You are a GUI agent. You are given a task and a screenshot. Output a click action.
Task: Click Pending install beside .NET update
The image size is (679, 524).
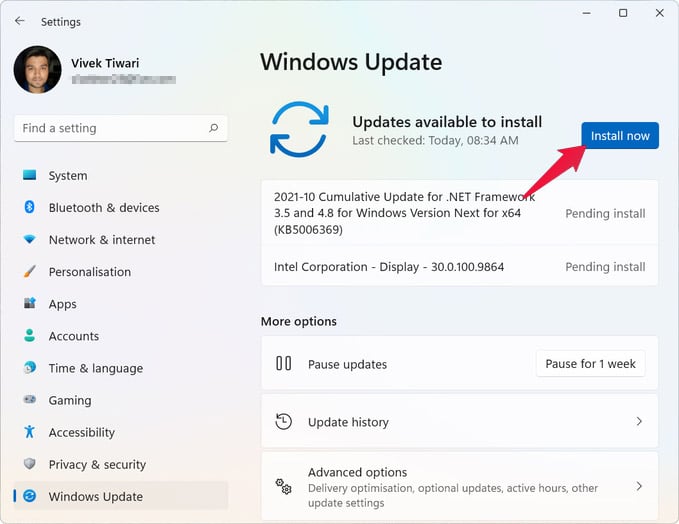pyautogui.click(x=605, y=213)
